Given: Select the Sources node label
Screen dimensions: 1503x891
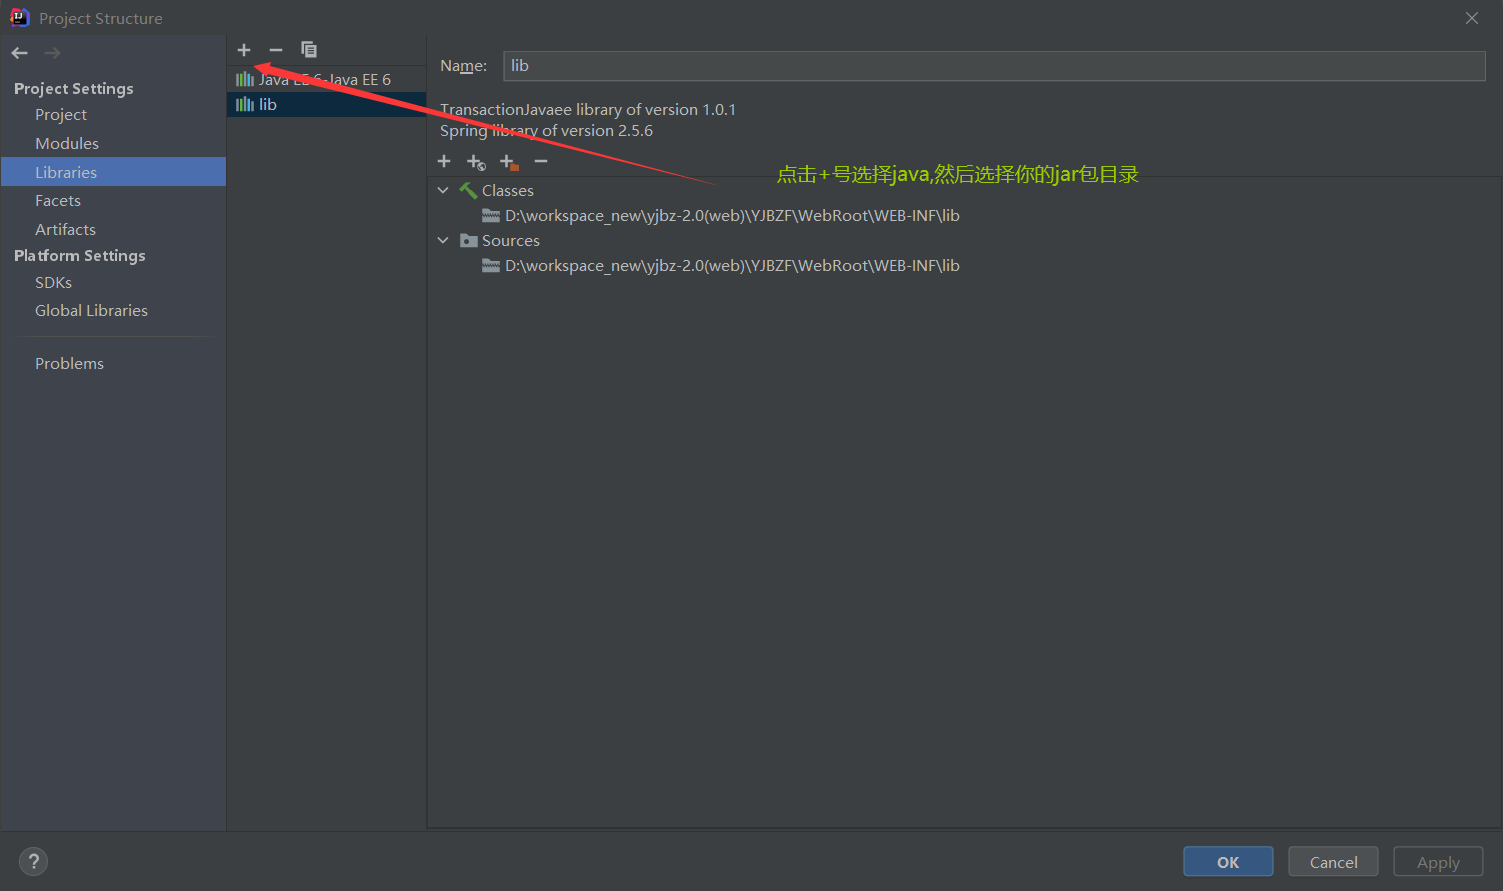Looking at the screenshot, I should click(x=511, y=240).
